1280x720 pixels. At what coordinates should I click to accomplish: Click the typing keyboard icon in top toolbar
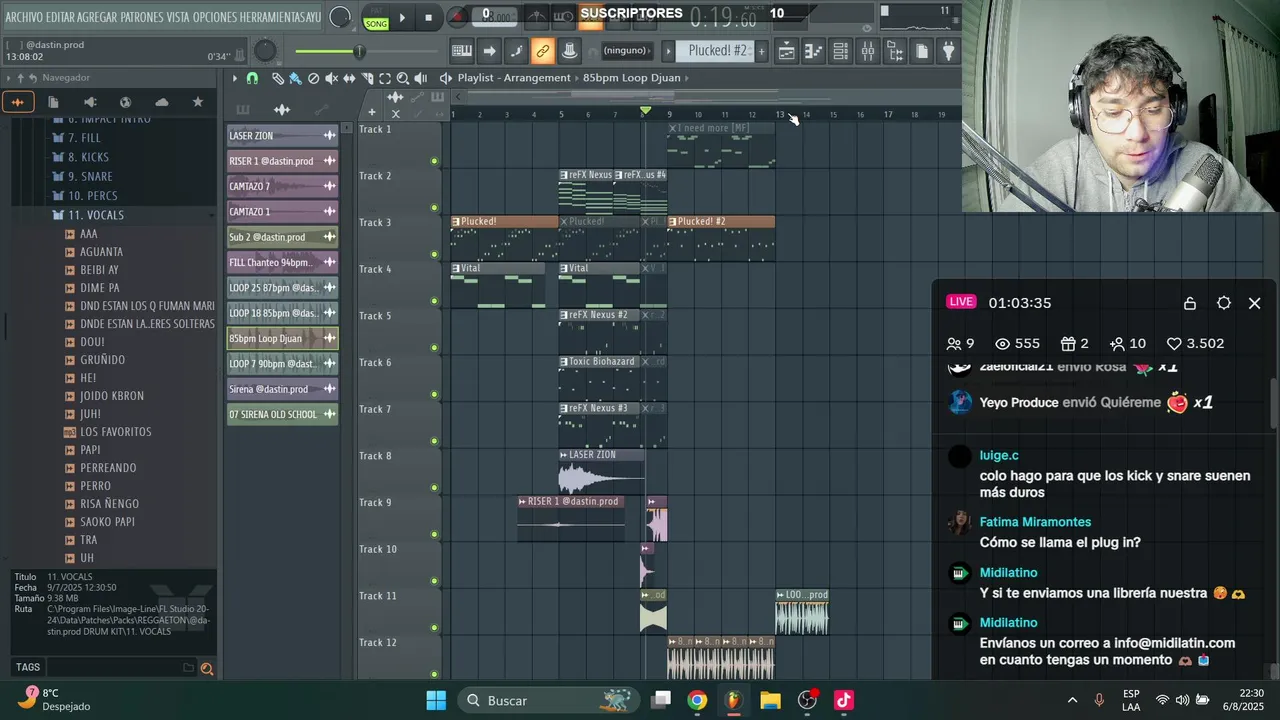click(x=462, y=51)
